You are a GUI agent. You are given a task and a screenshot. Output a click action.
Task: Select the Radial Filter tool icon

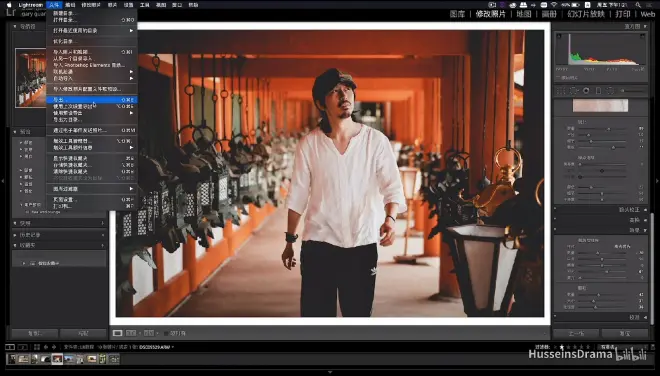(x=610, y=91)
